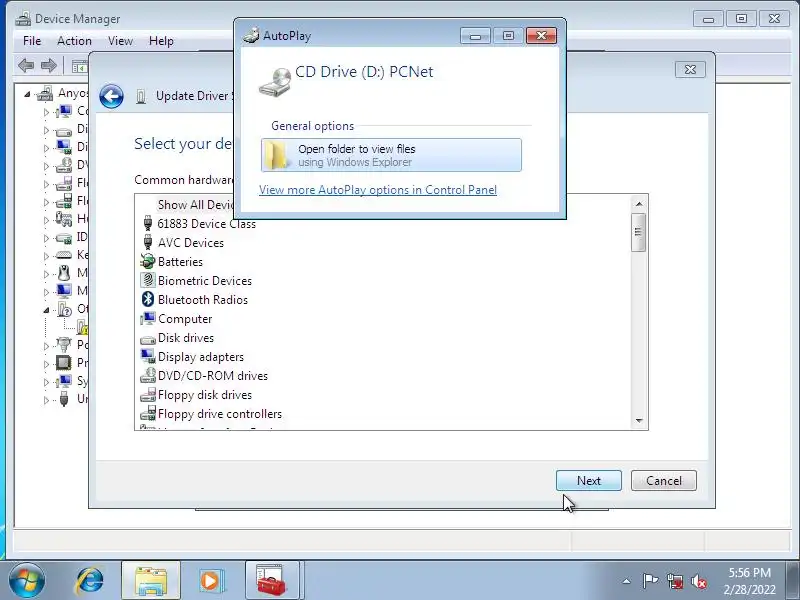800x600 pixels.
Task: Open View more AutoPlay options in Control Panel link
Action: [x=378, y=190]
